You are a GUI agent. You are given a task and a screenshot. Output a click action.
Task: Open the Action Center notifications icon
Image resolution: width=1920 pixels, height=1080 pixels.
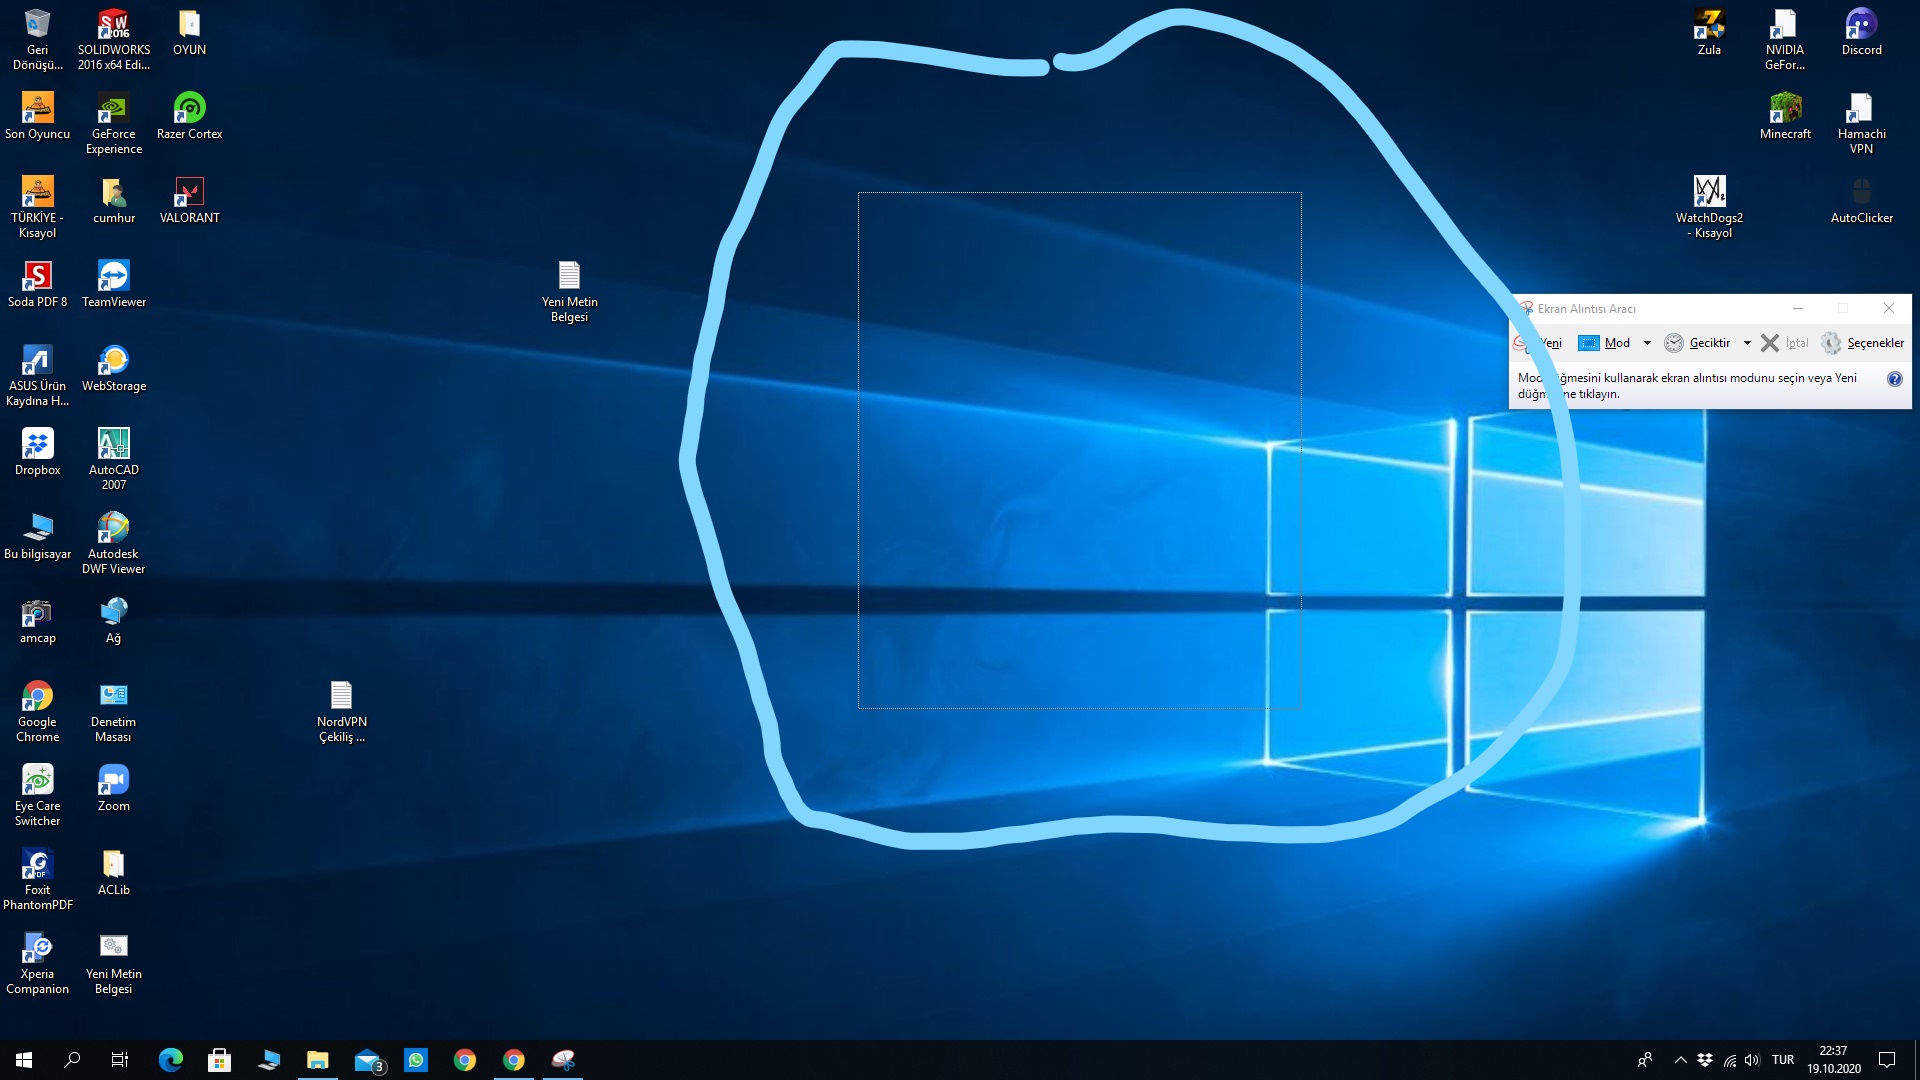pyautogui.click(x=1887, y=1060)
